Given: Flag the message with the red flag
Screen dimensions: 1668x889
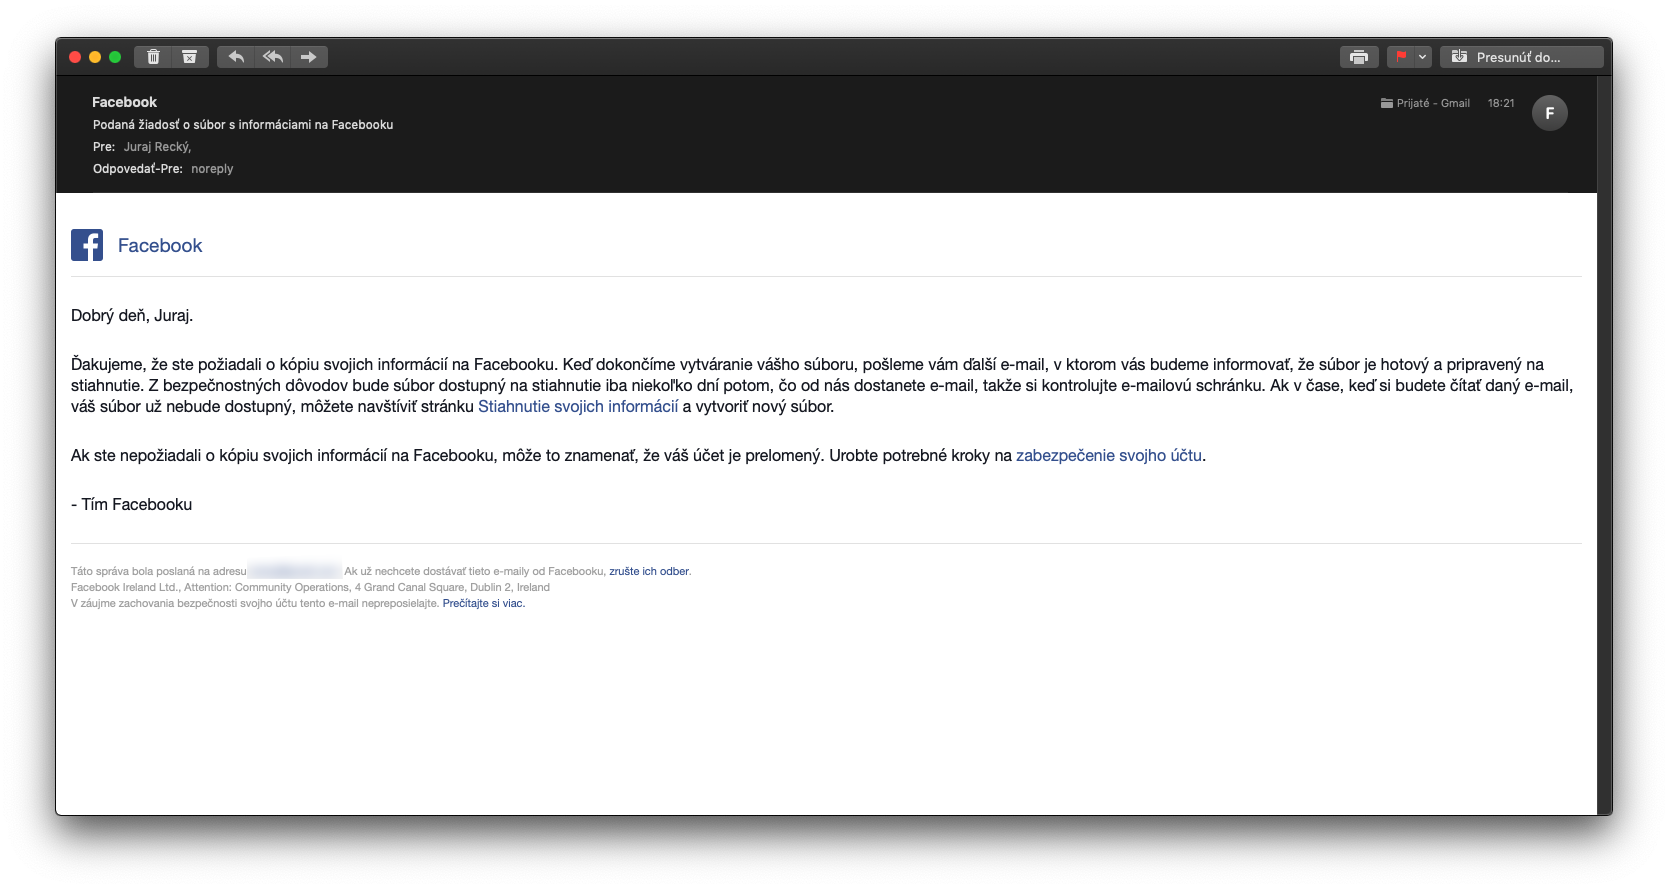Looking at the screenshot, I should pos(1401,57).
